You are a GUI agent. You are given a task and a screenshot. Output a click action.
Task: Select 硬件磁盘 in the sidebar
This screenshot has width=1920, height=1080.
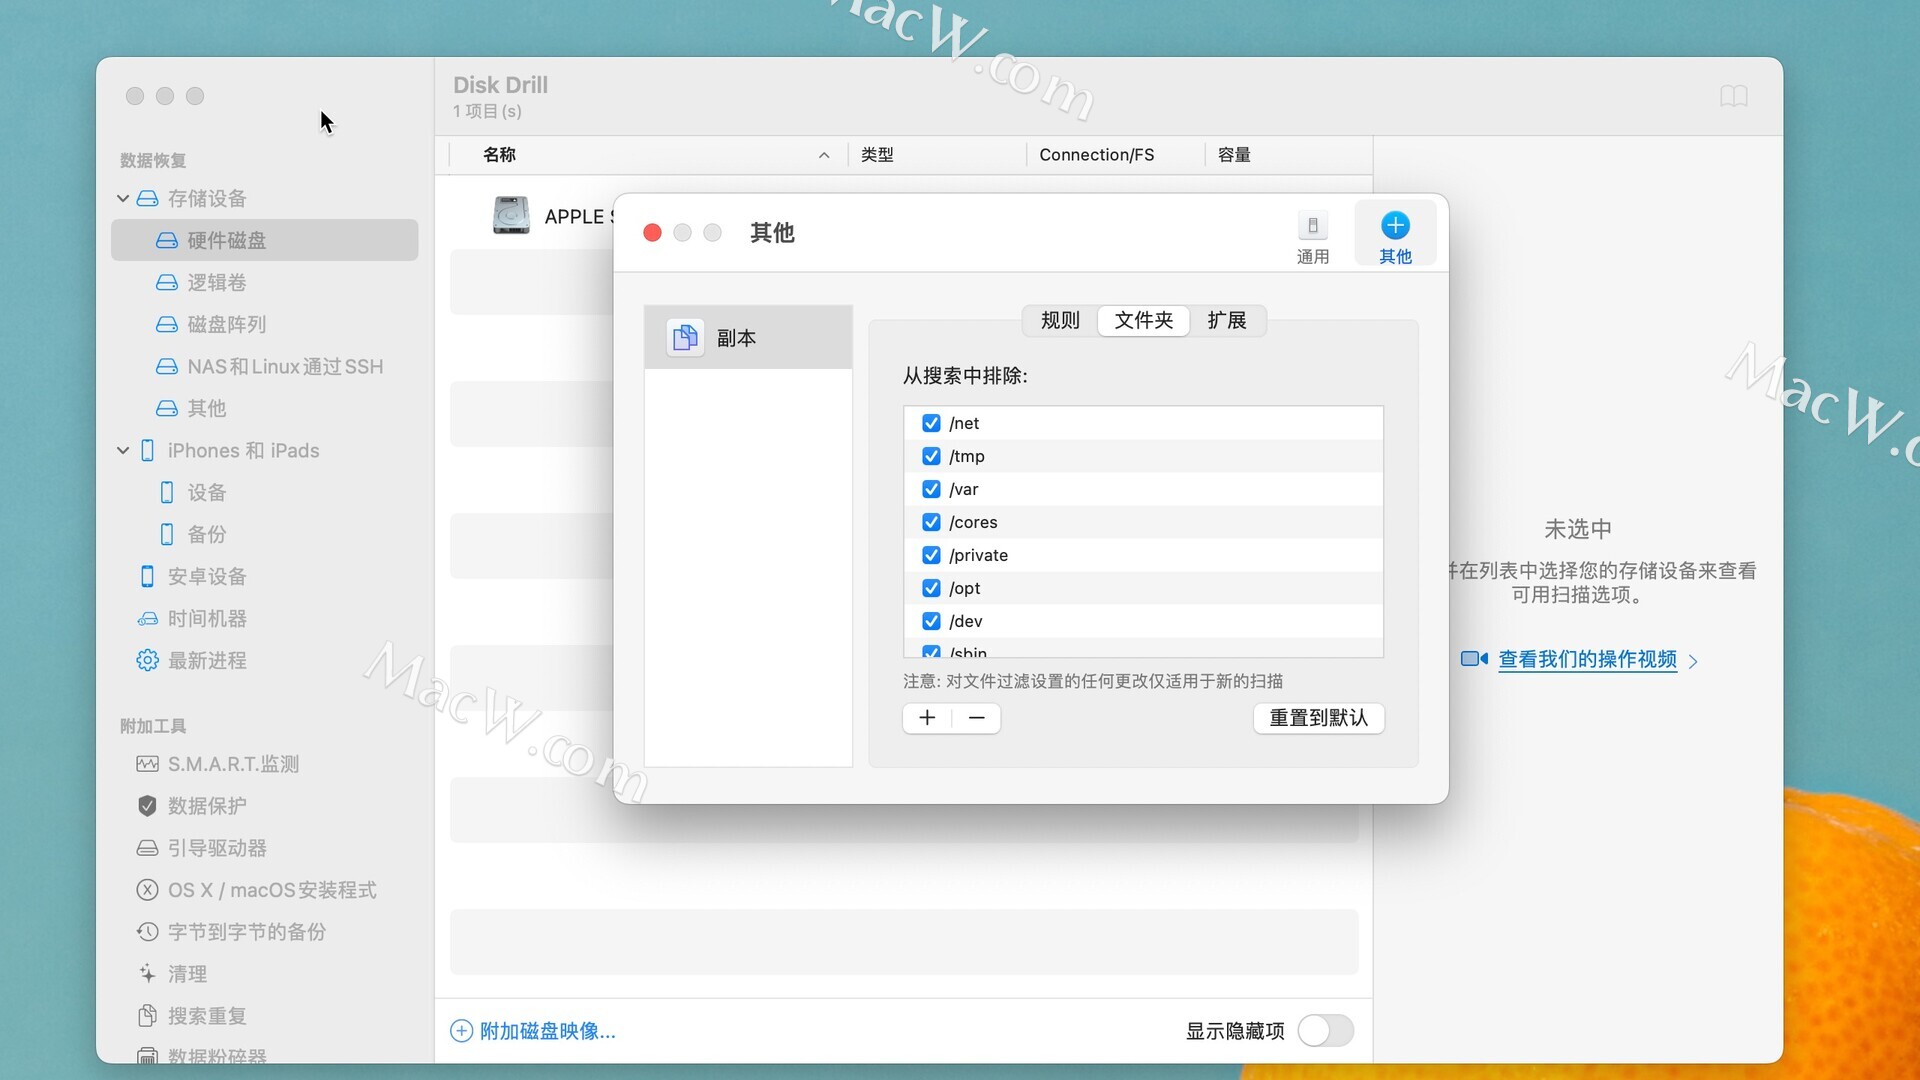coord(264,240)
